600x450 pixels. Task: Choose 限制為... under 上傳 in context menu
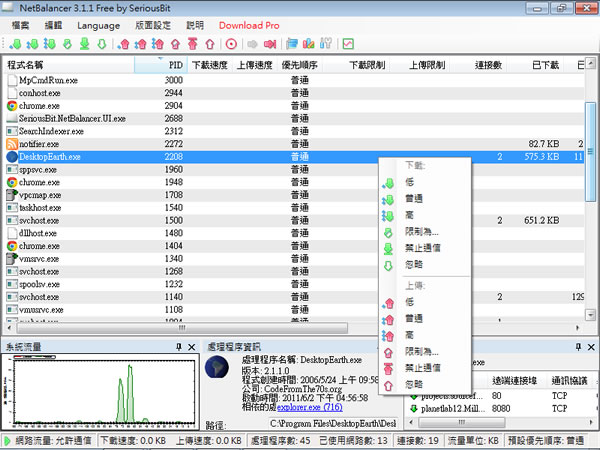point(425,351)
